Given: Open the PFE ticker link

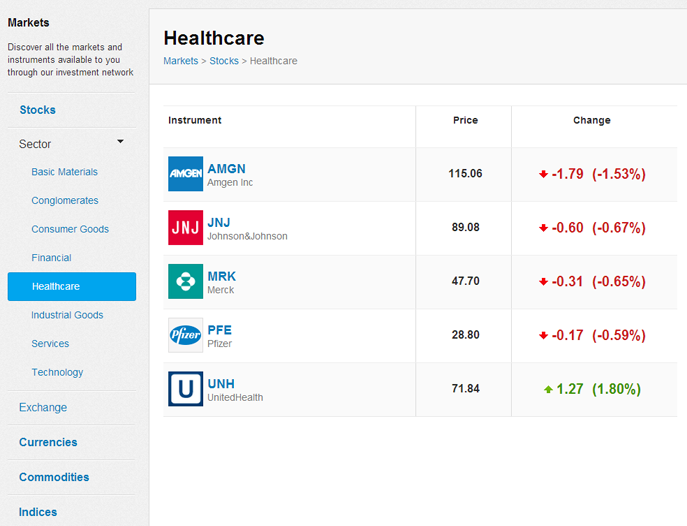Looking at the screenshot, I should pyautogui.click(x=220, y=330).
